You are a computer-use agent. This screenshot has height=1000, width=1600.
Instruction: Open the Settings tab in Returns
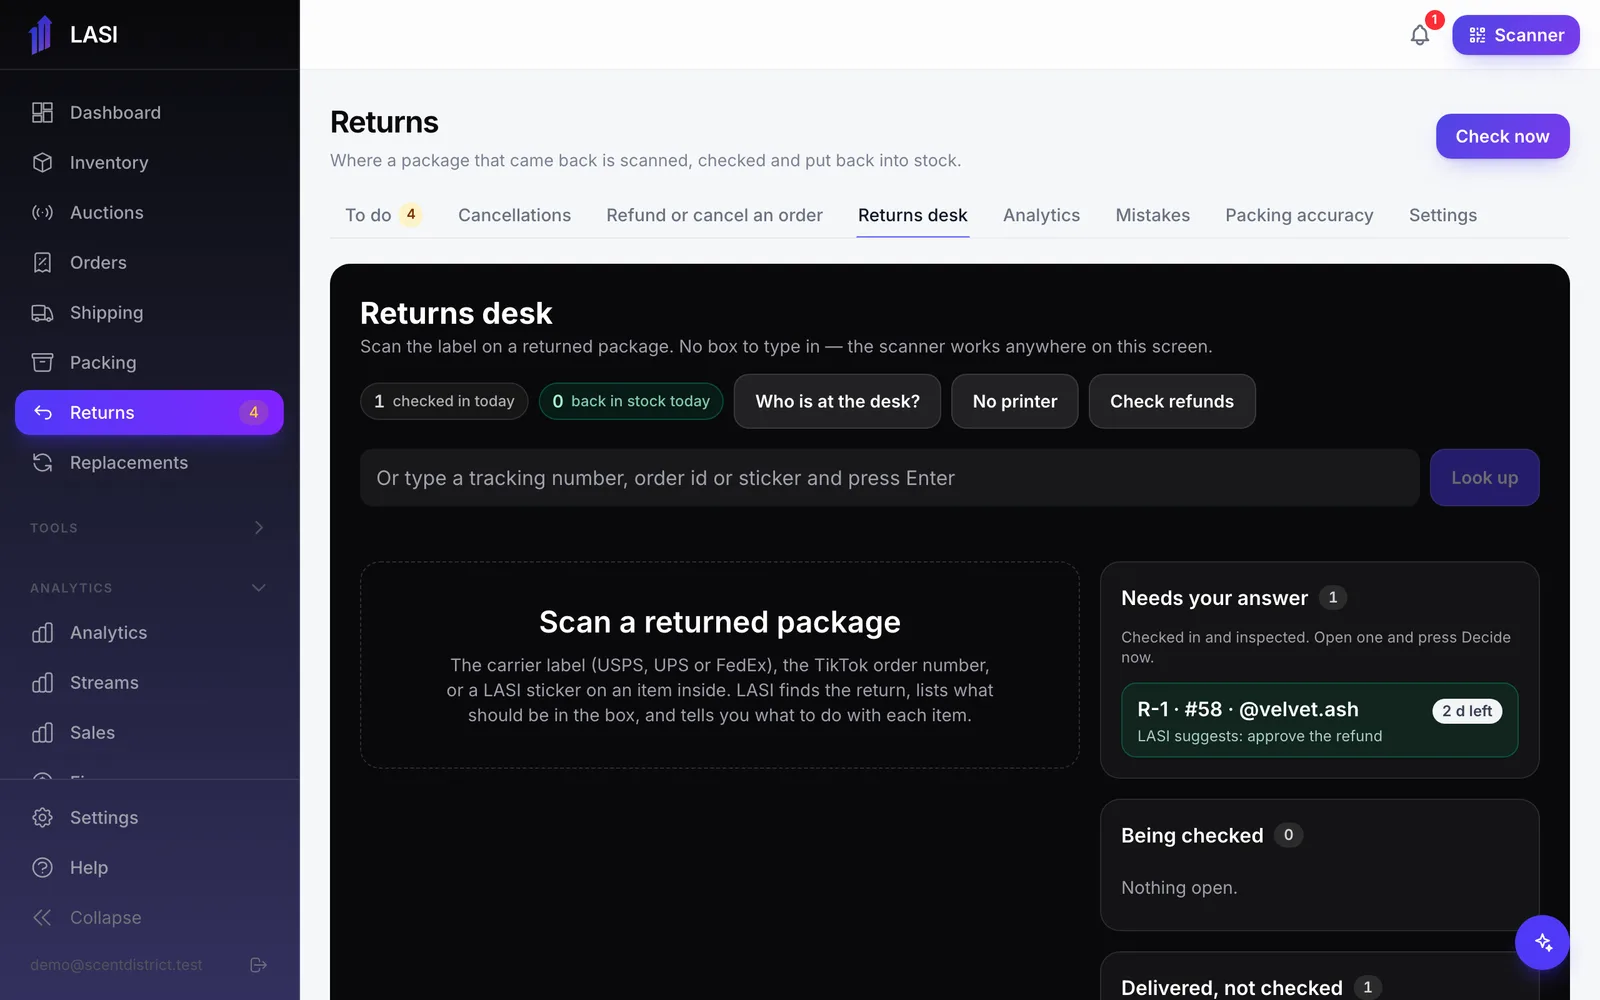(1443, 215)
